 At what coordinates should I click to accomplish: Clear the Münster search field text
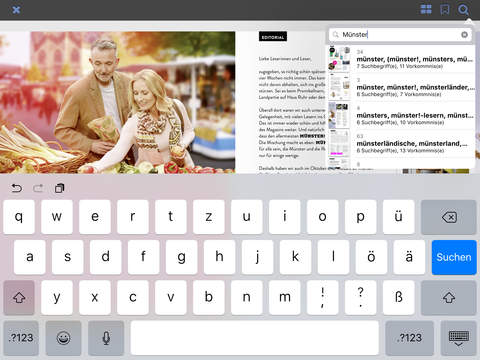click(464, 35)
